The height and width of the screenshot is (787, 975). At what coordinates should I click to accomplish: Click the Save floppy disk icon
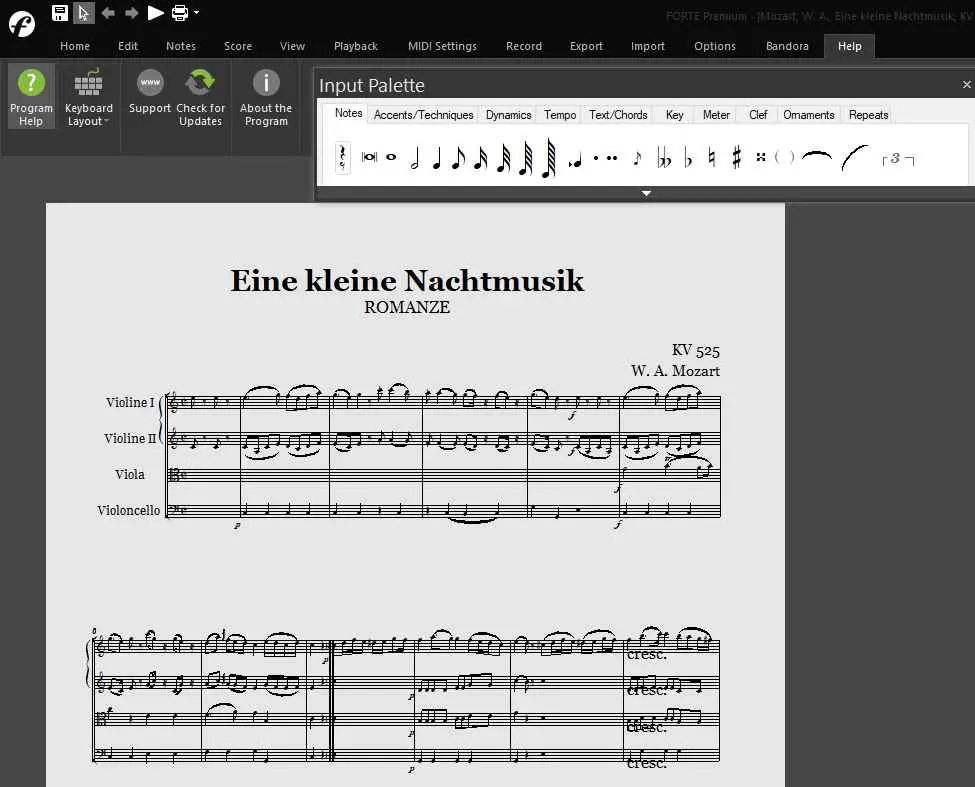[60, 13]
